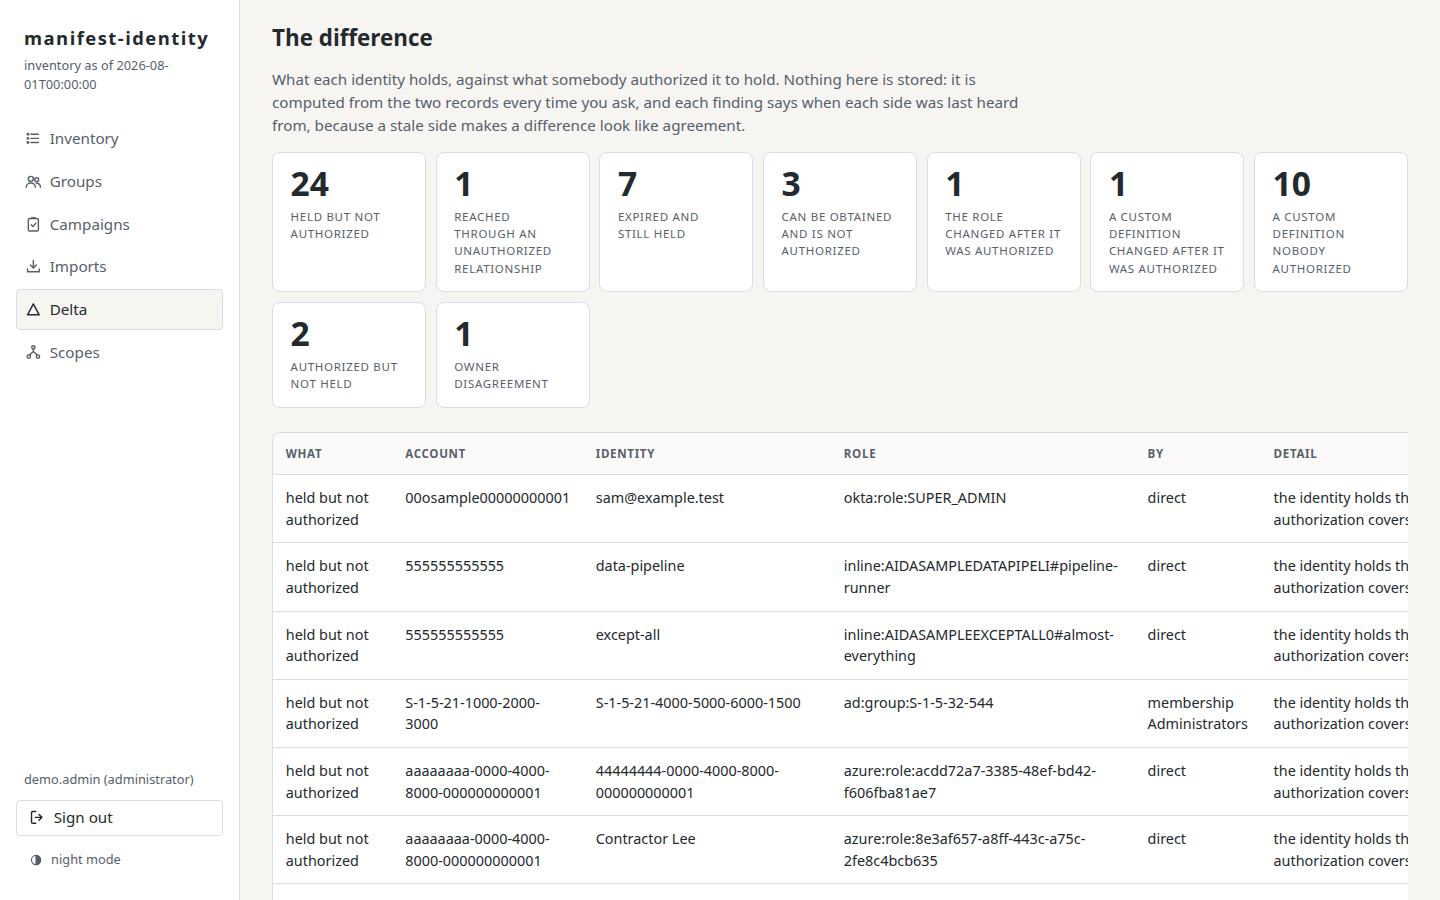Select the Scopes nav item
This screenshot has width=1440, height=900.
[119, 353]
